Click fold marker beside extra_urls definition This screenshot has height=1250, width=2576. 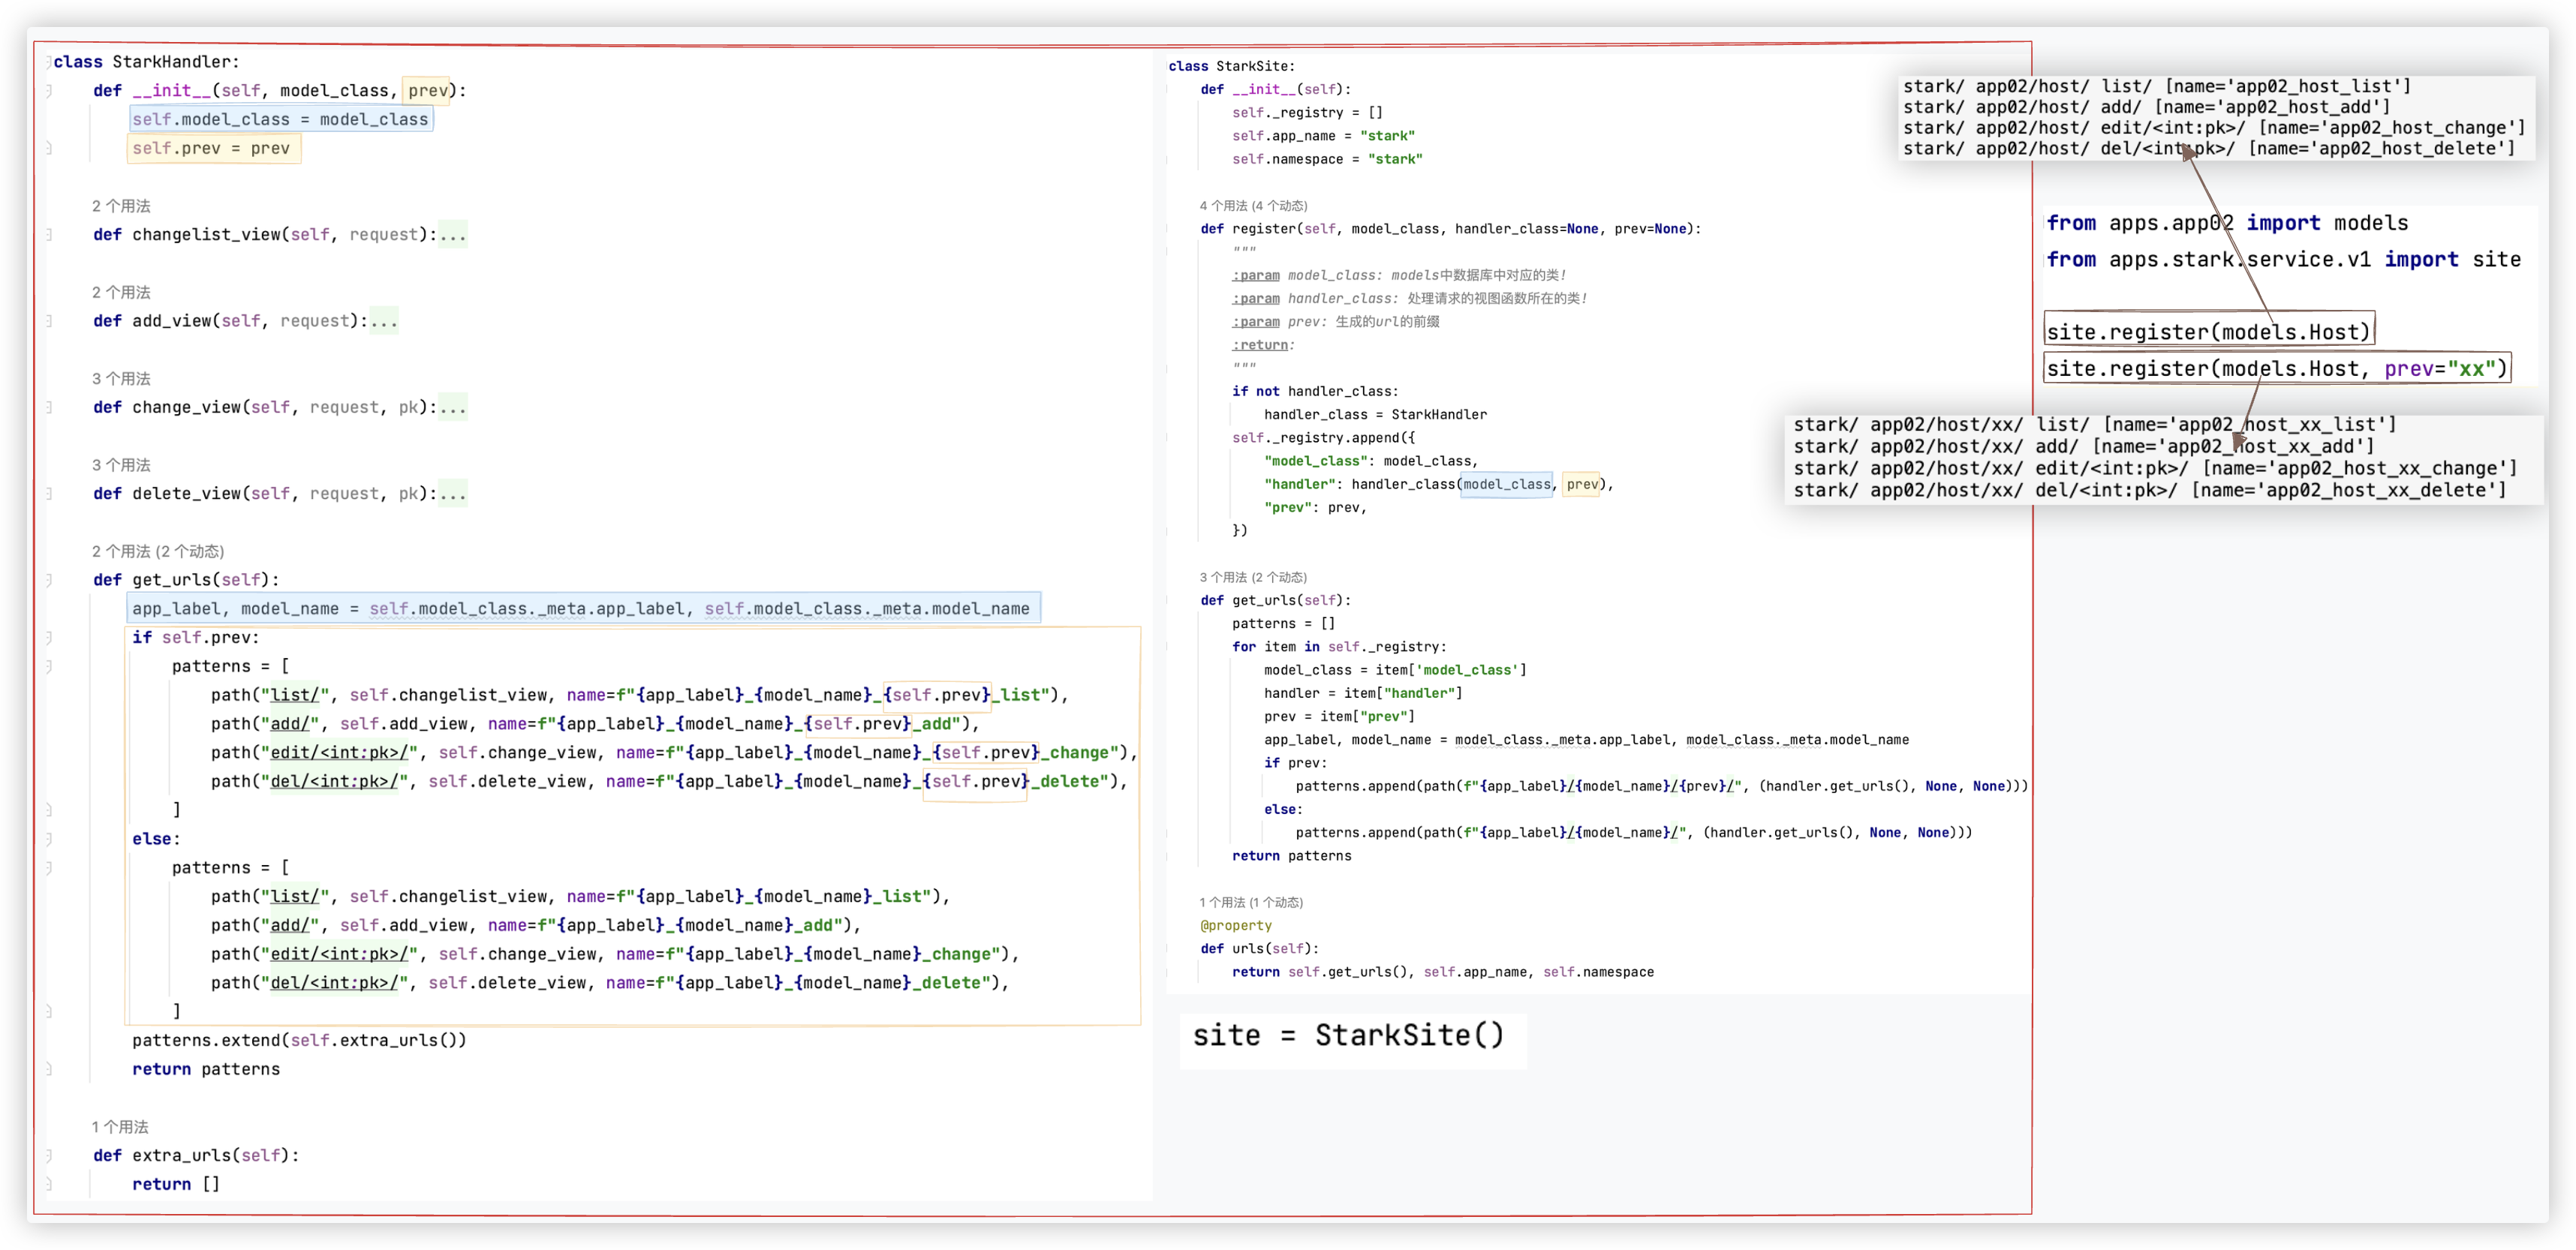[49, 1156]
